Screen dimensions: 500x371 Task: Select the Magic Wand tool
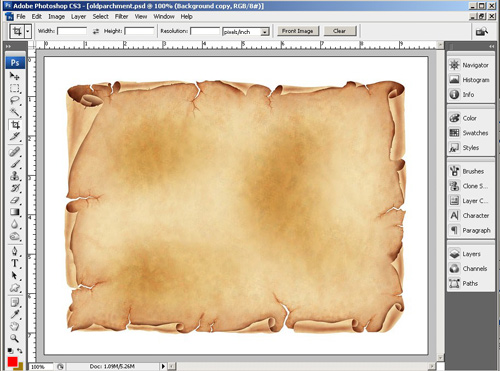point(14,112)
